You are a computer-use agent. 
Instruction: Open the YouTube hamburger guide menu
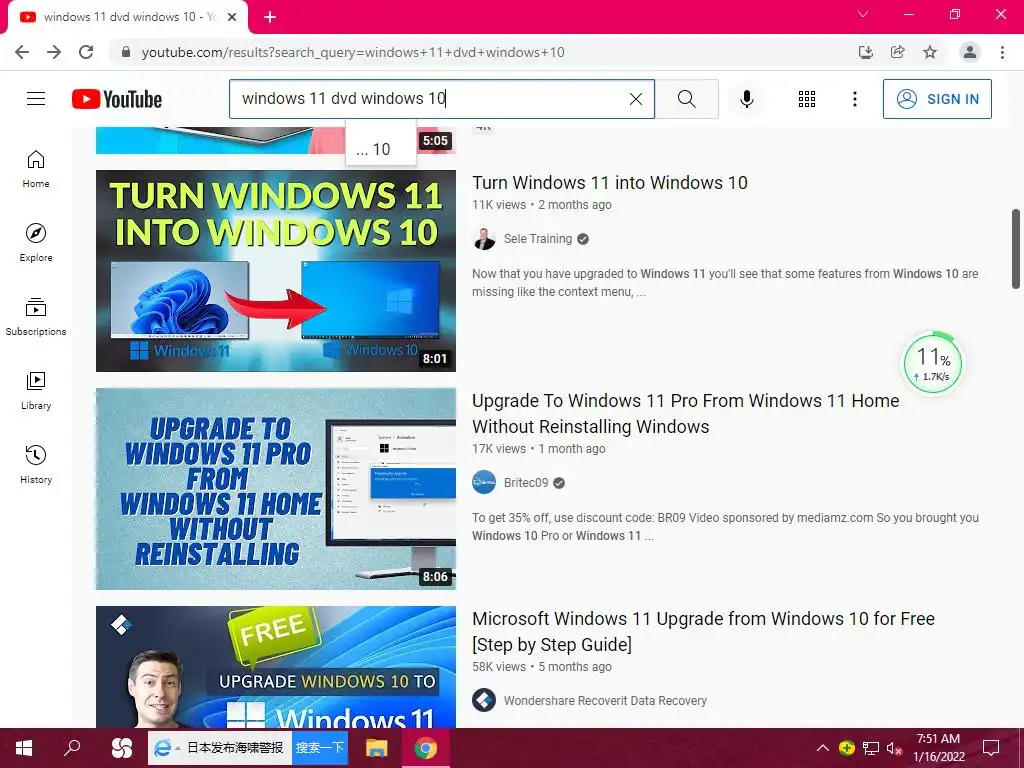[36, 99]
